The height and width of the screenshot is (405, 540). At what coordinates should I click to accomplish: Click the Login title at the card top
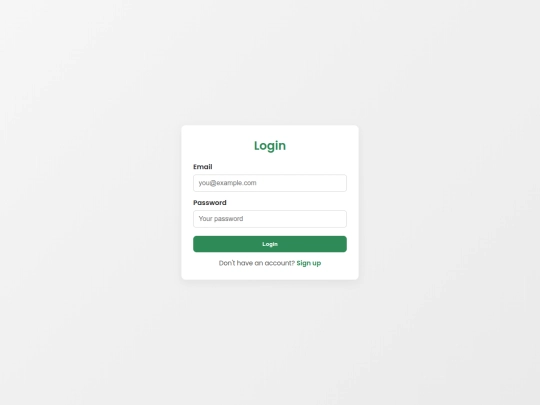point(270,146)
